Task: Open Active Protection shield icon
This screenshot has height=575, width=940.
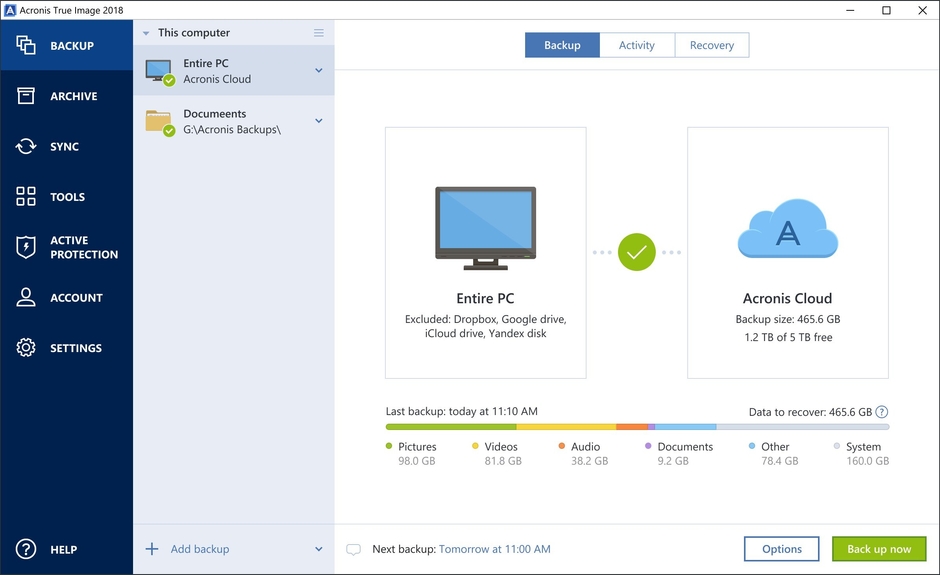Action: click(x=26, y=248)
